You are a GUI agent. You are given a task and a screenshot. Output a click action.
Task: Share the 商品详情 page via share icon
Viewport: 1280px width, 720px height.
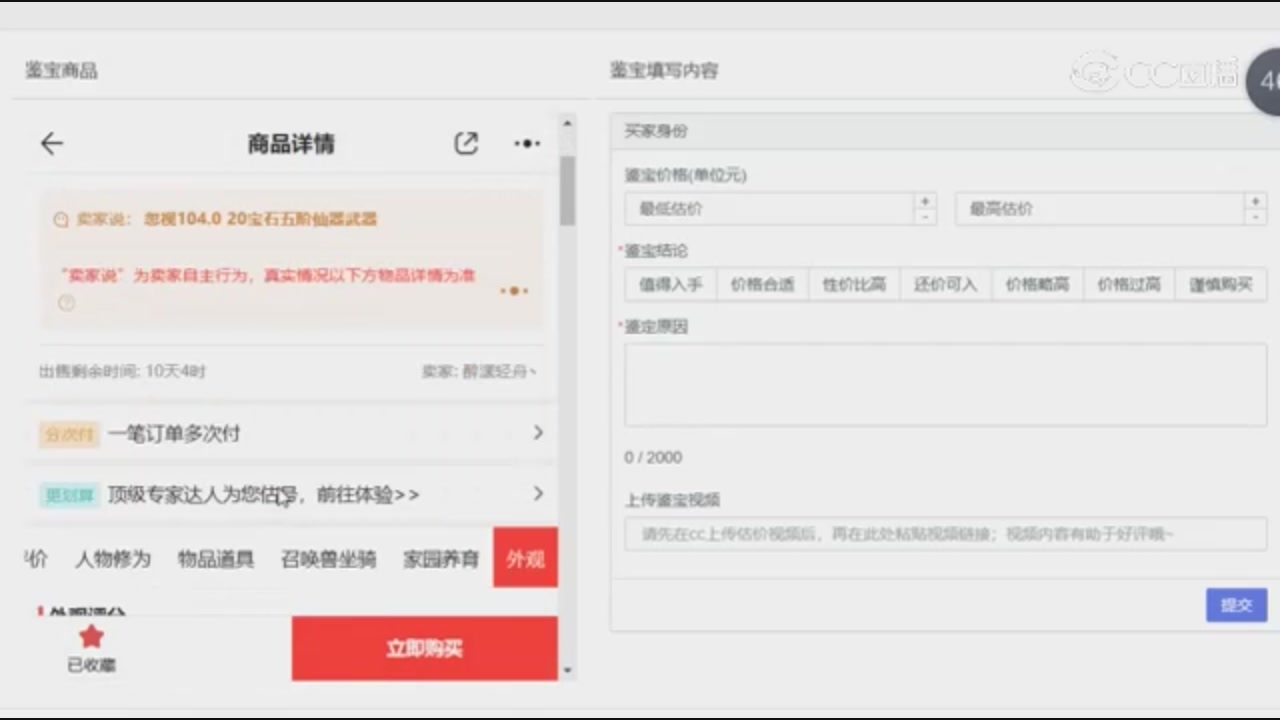[466, 143]
